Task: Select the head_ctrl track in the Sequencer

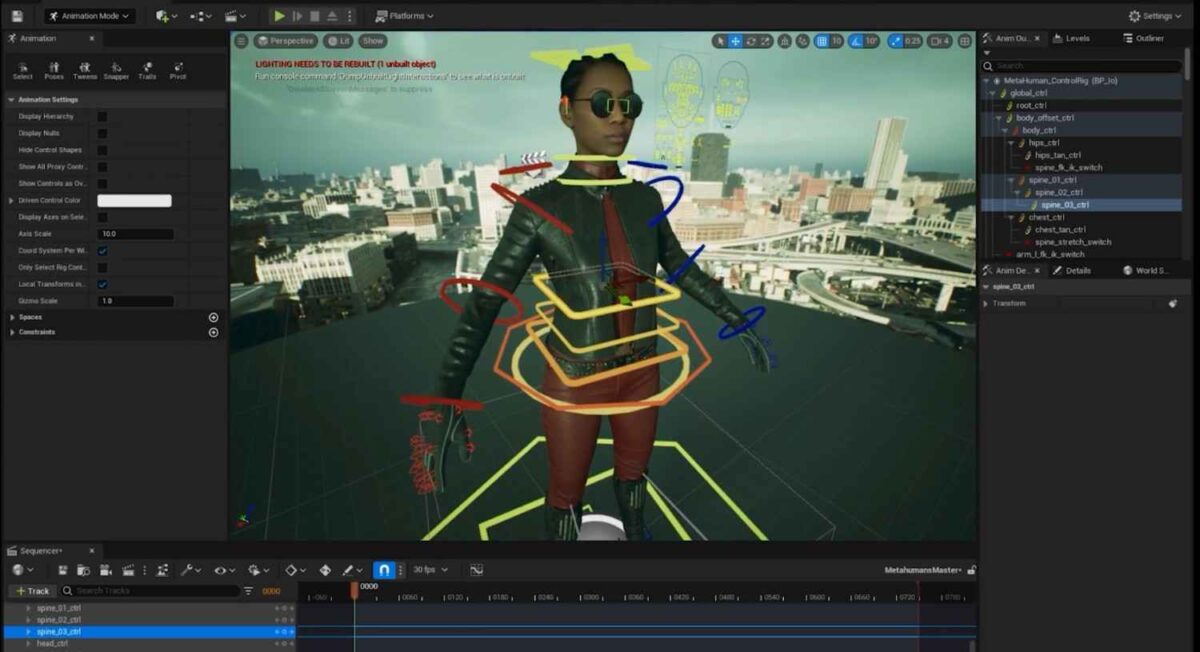Action: (x=52, y=643)
